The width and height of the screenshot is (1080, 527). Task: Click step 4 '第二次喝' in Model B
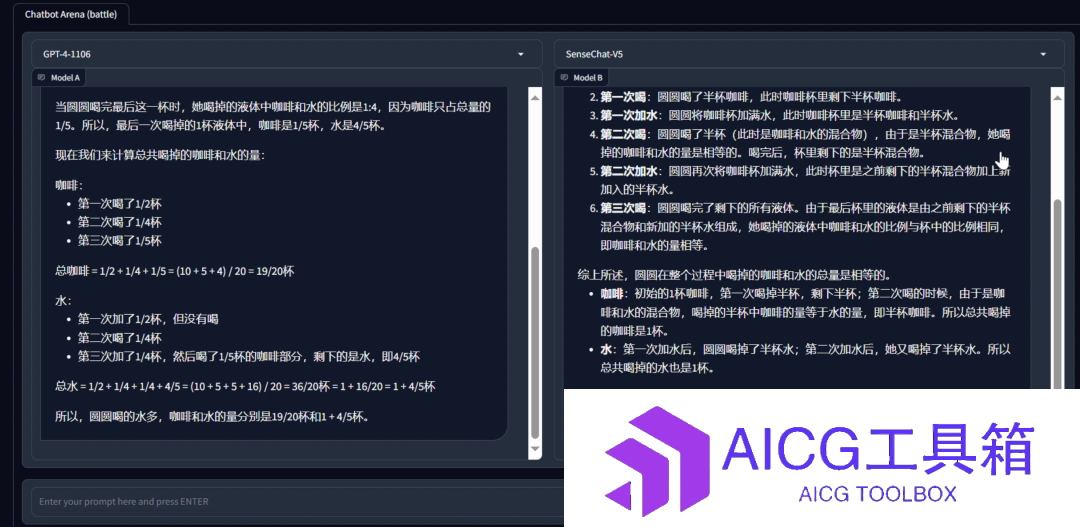(623, 134)
